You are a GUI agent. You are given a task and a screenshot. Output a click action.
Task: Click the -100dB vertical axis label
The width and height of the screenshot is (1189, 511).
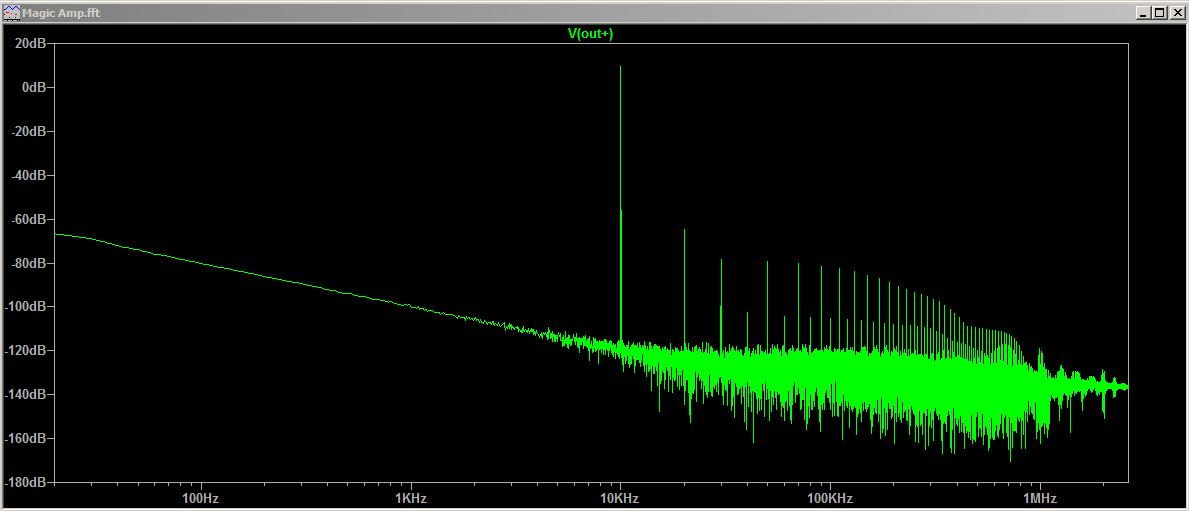[x=25, y=306]
